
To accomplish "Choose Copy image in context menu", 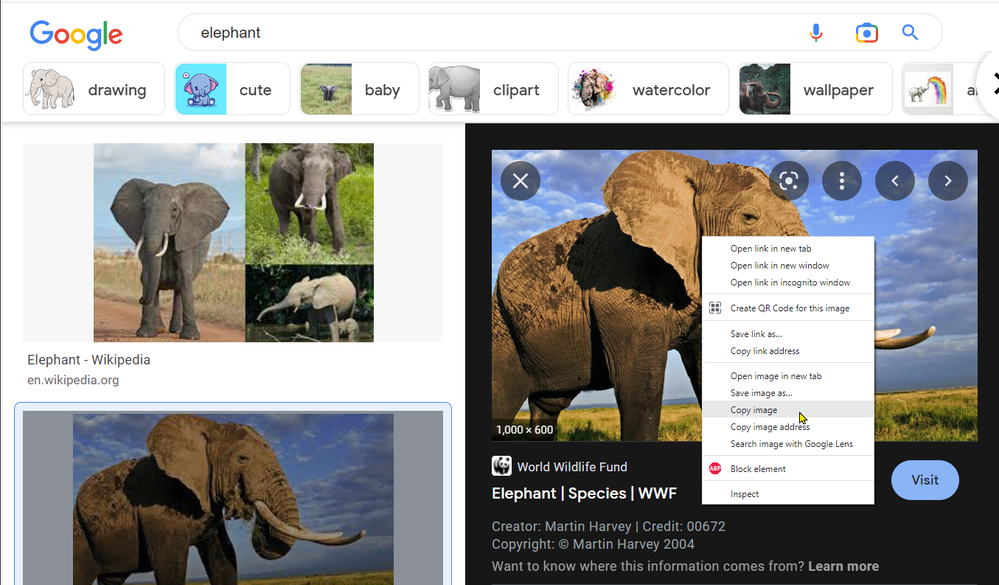I will [x=787, y=410].
